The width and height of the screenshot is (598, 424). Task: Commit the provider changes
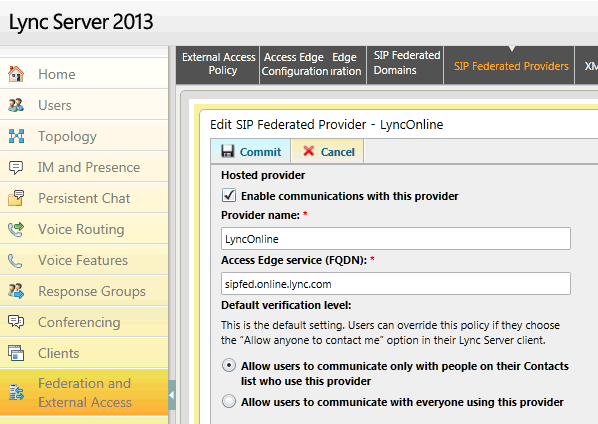pos(251,151)
